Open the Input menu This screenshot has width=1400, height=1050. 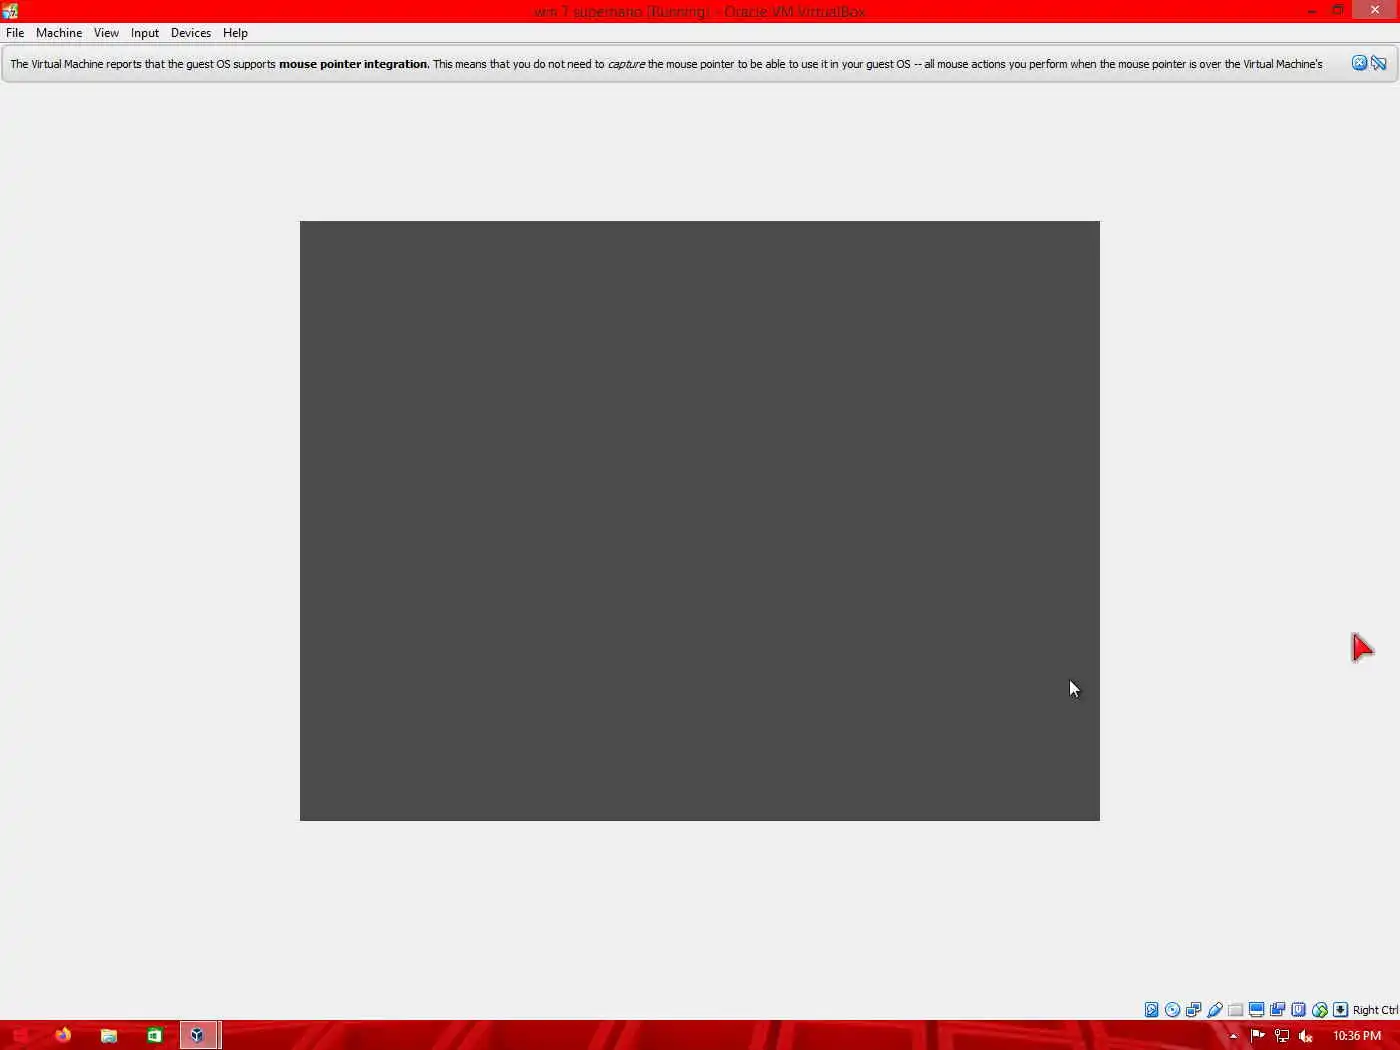pos(145,33)
